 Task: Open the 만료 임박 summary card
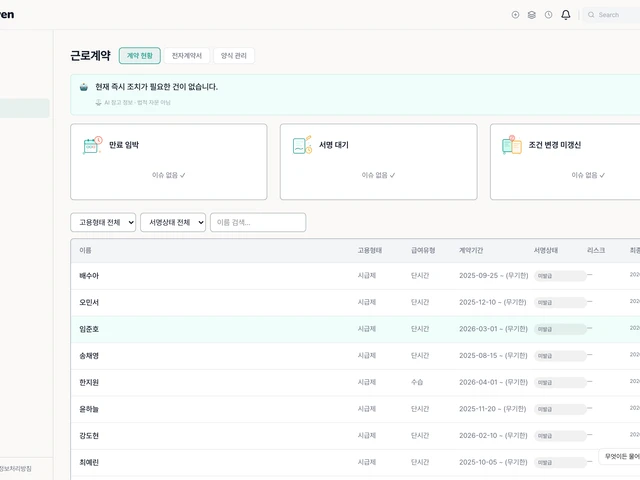(169, 162)
